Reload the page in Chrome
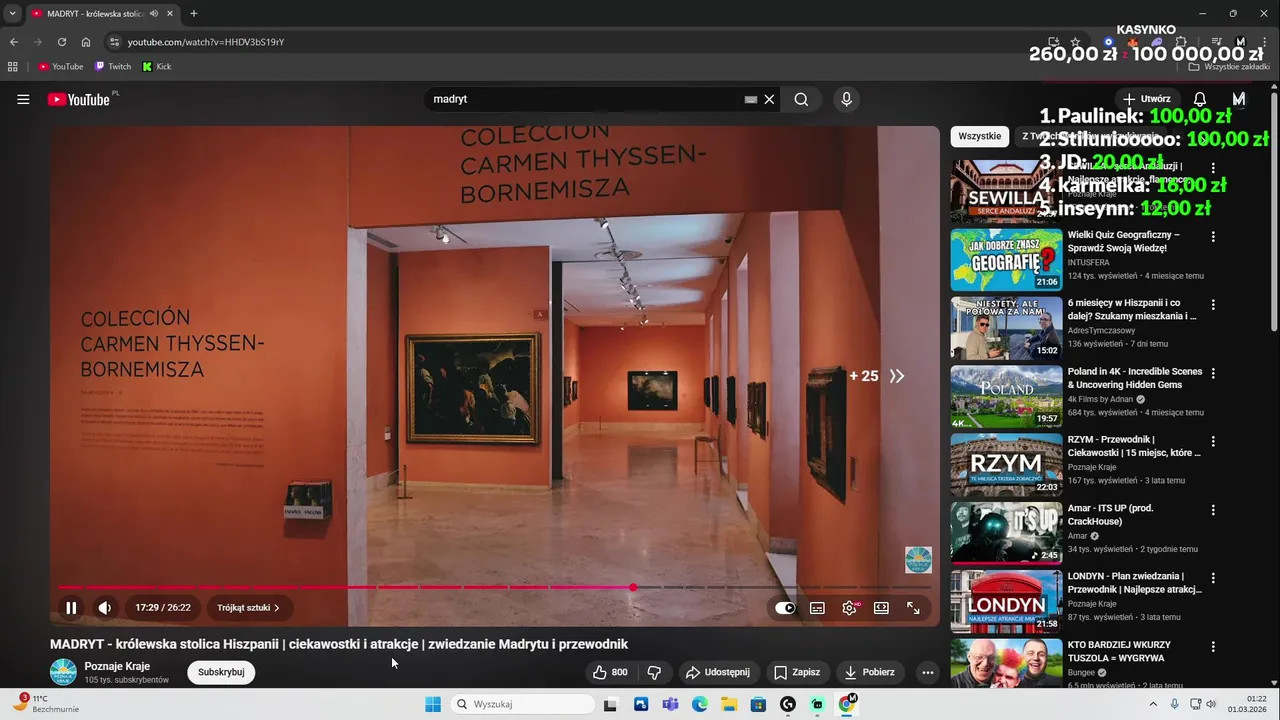Screen dimensions: 1280x720 point(61,42)
